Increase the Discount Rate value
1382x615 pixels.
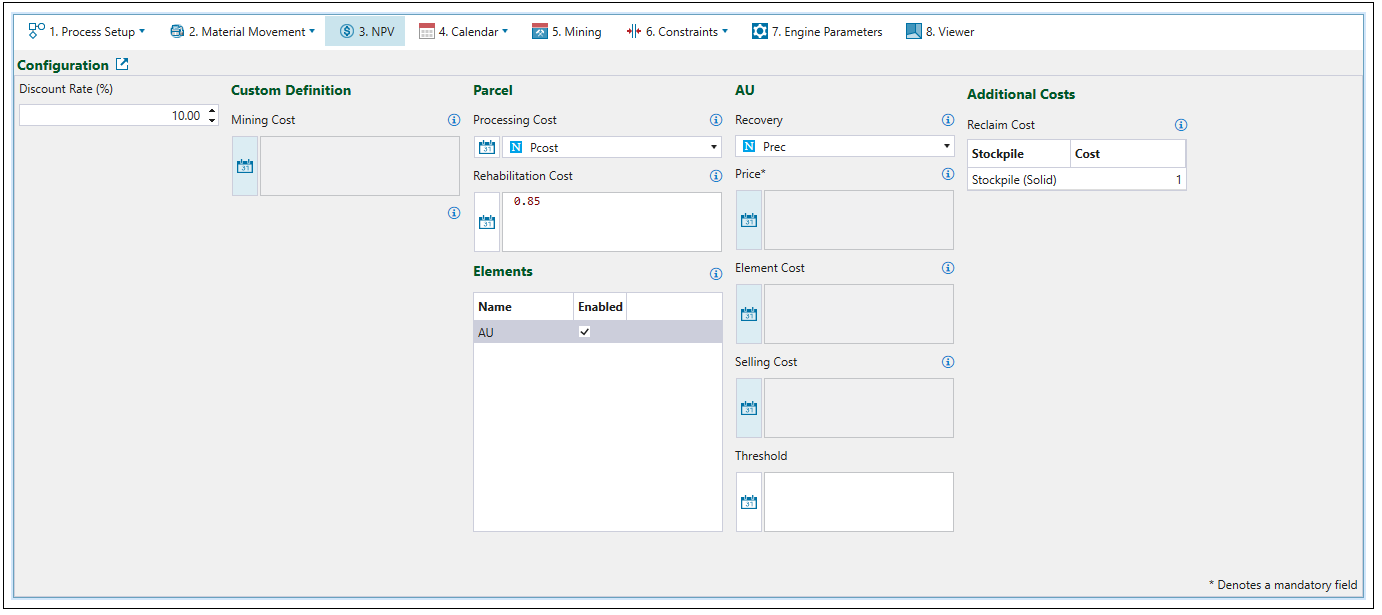point(211,111)
